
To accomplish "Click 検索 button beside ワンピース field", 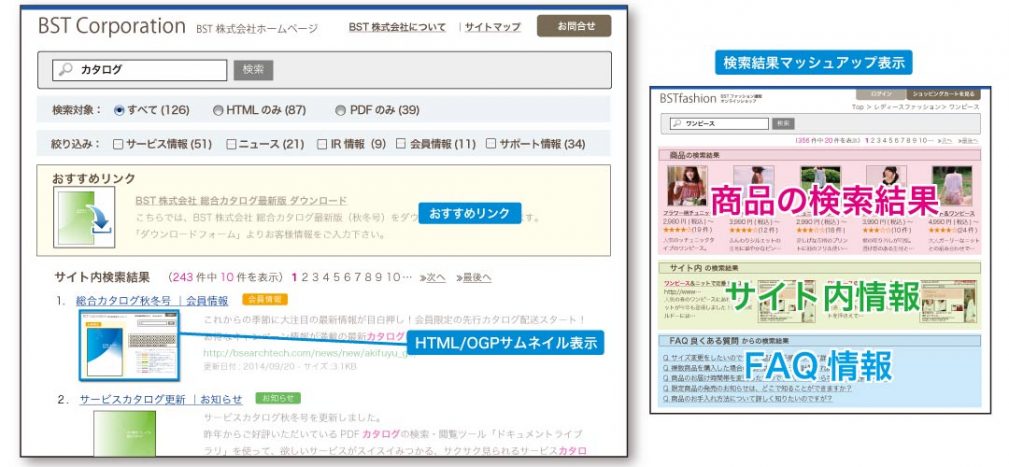I will [783, 124].
